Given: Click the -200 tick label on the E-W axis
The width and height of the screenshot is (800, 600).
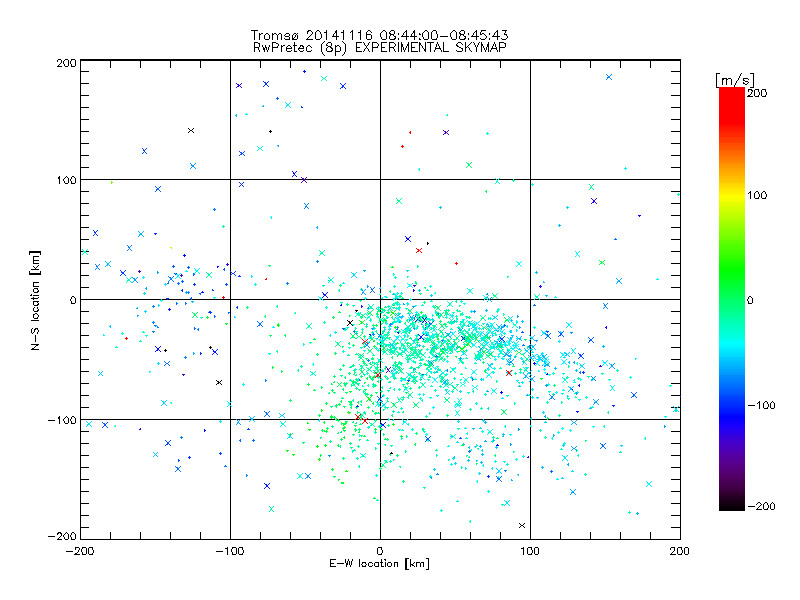Looking at the screenshot, I should click(x=80, y=551).
